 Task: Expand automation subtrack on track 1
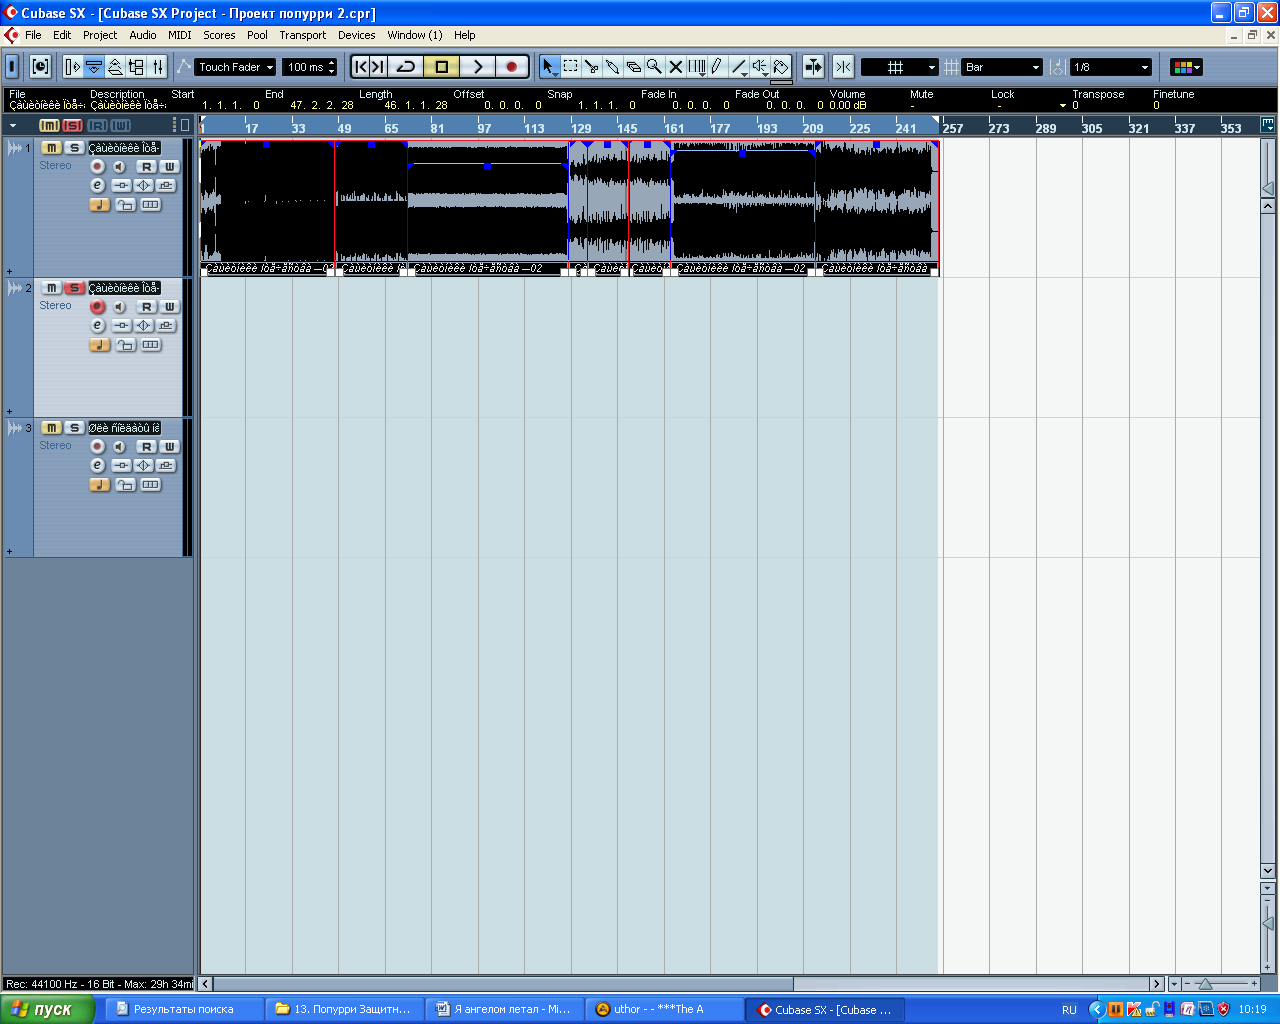(x=10, y=271)
